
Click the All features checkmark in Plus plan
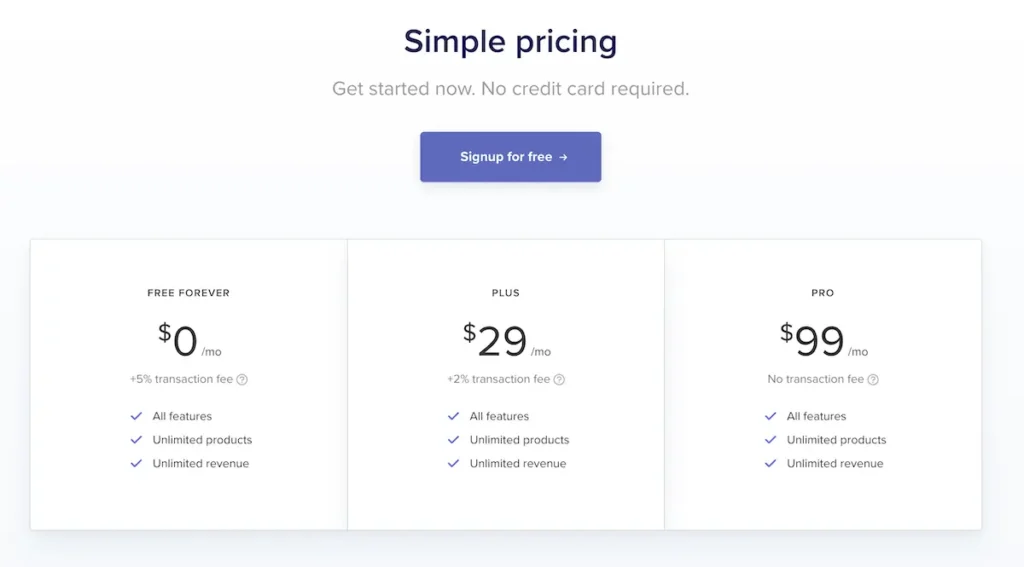(x=453, y=416)
